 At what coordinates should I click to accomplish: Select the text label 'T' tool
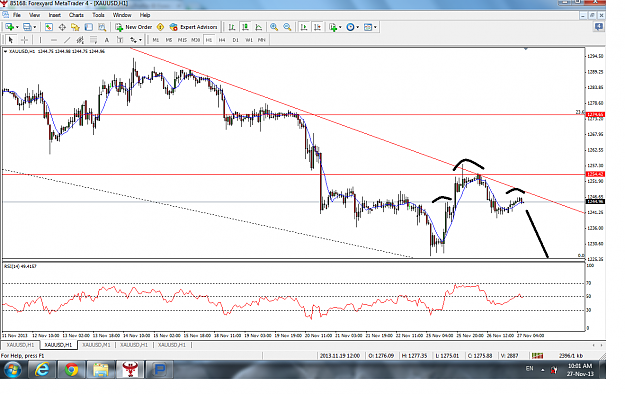(120, 40)
